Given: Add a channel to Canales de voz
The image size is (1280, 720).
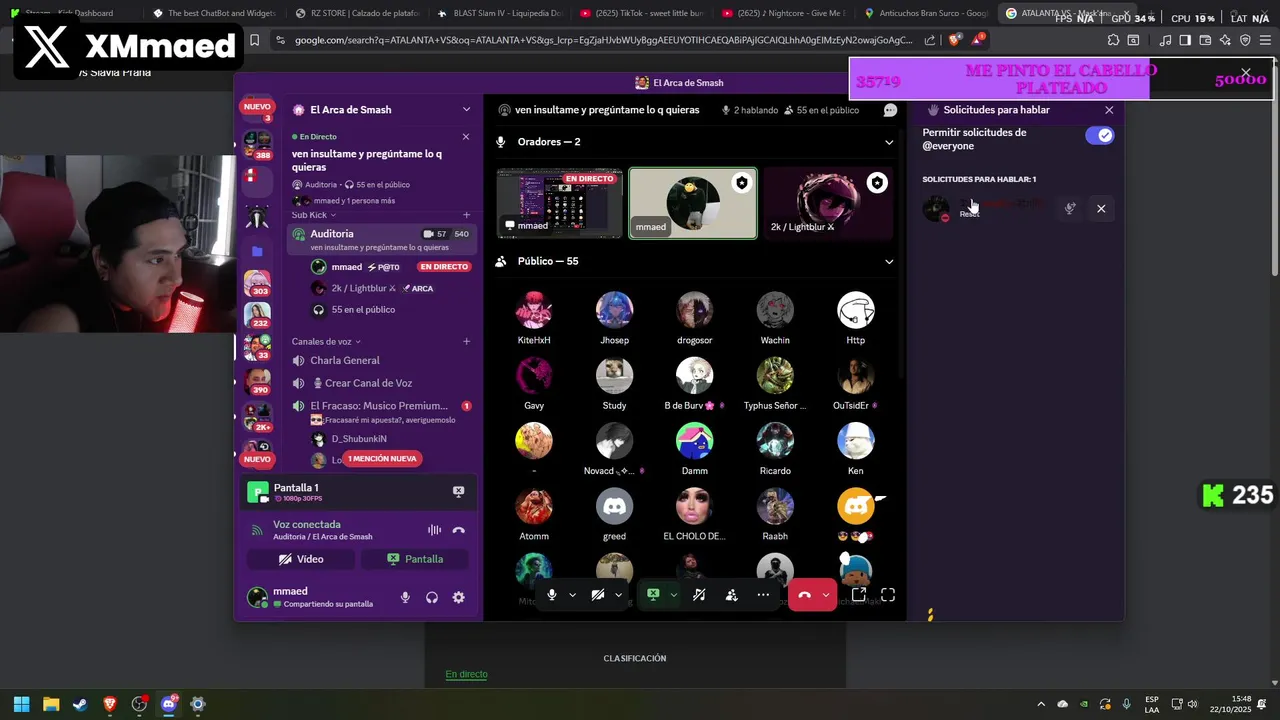Looking at the screenshot, I should click(x=466, y=341).
